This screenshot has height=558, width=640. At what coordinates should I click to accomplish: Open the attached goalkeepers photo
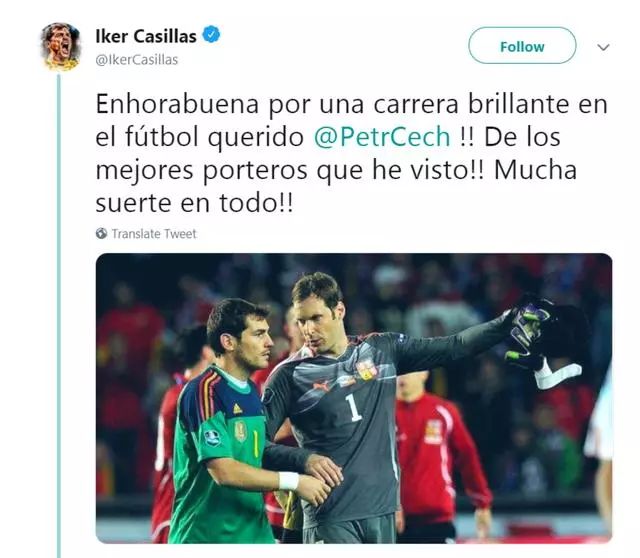pos(354,398)
